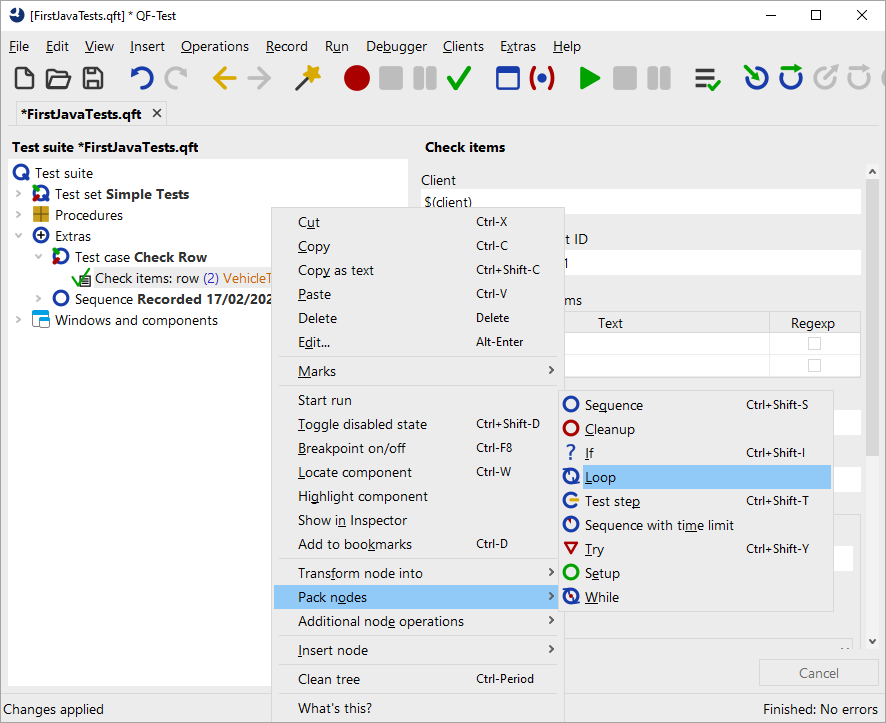Click the Text column header
Image resolution: width=886 pixels, height=723 pixels.
[610, 323]
